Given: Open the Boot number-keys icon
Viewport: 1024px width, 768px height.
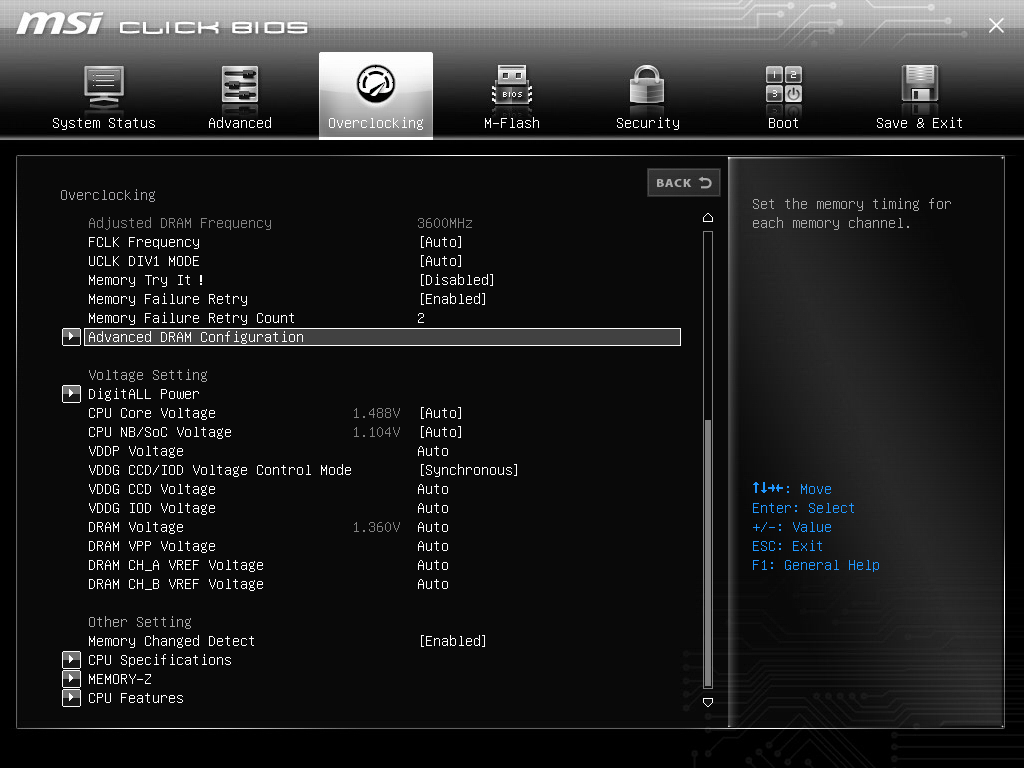Looking at the screenshot, I should 784,84.
